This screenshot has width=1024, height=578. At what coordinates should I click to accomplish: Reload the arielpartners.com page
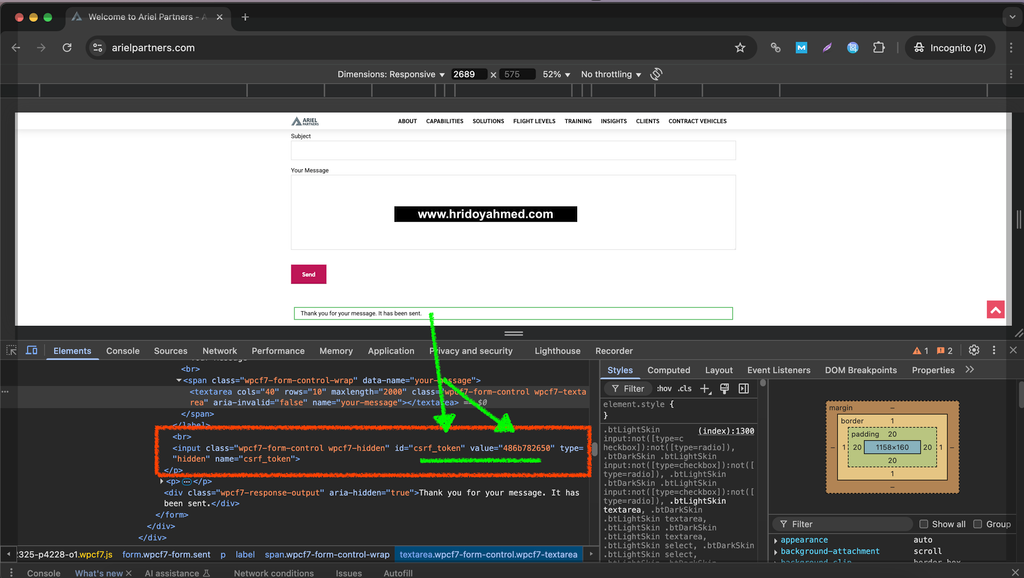pos(67,48)
